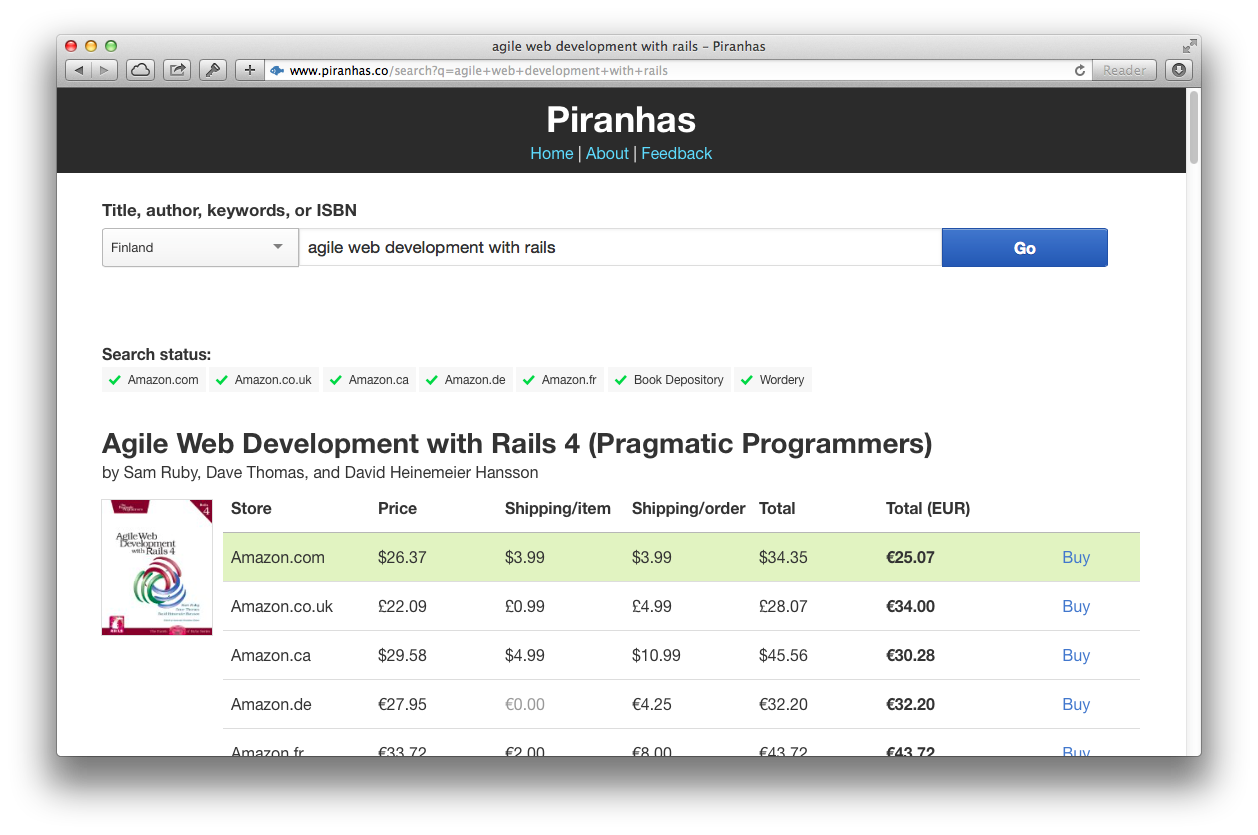Click the author line by Sam Ruby

[320, 472]
